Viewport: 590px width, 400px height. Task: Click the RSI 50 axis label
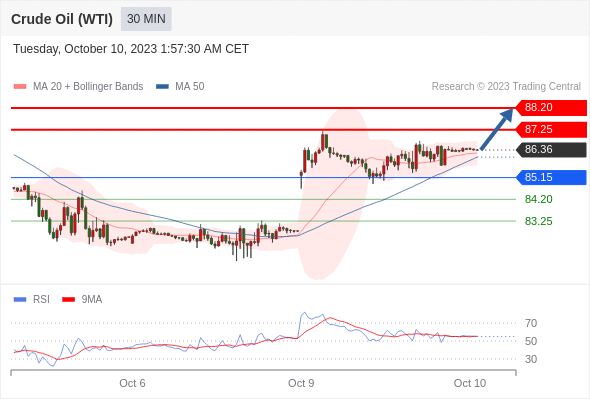pyautogui.click(x=531, y=341)
